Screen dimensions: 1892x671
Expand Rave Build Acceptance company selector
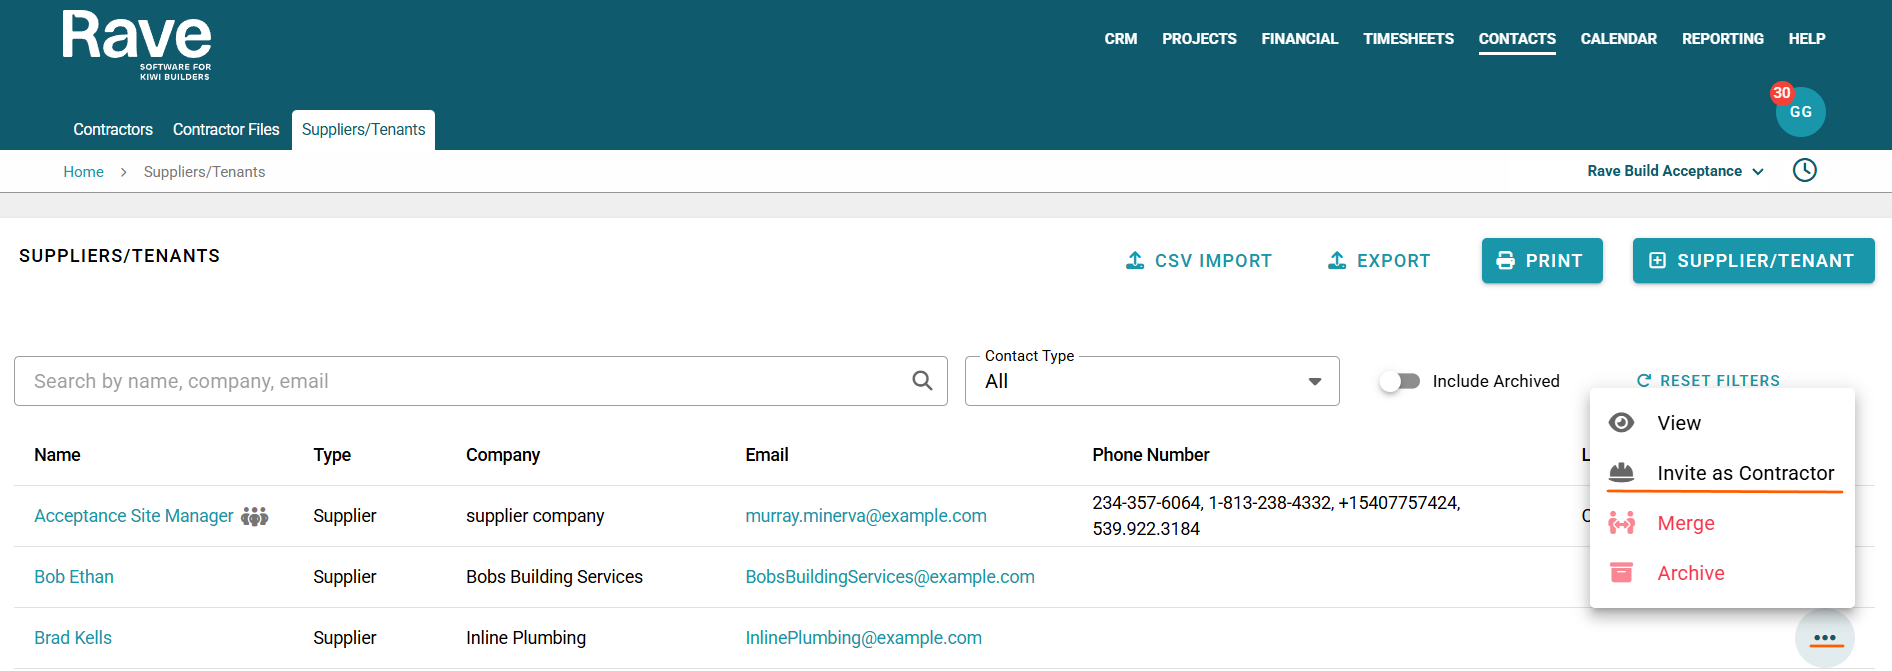(1674, 171)
